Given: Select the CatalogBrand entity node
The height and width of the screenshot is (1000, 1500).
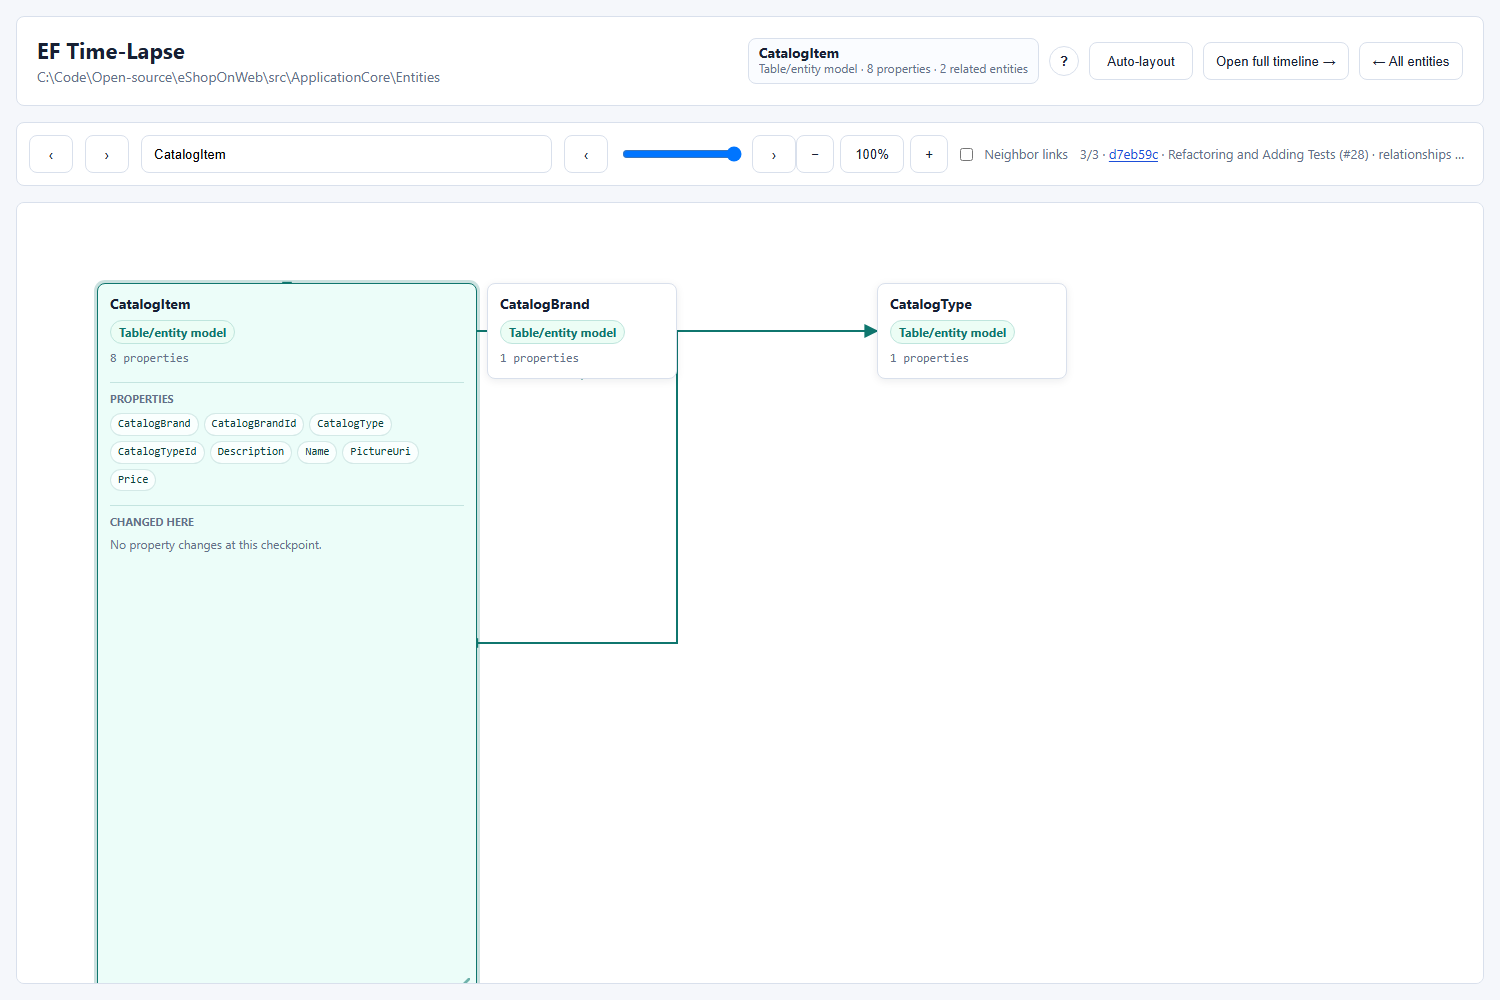Looking at the screenshot, I should click(x=582, y=331).
